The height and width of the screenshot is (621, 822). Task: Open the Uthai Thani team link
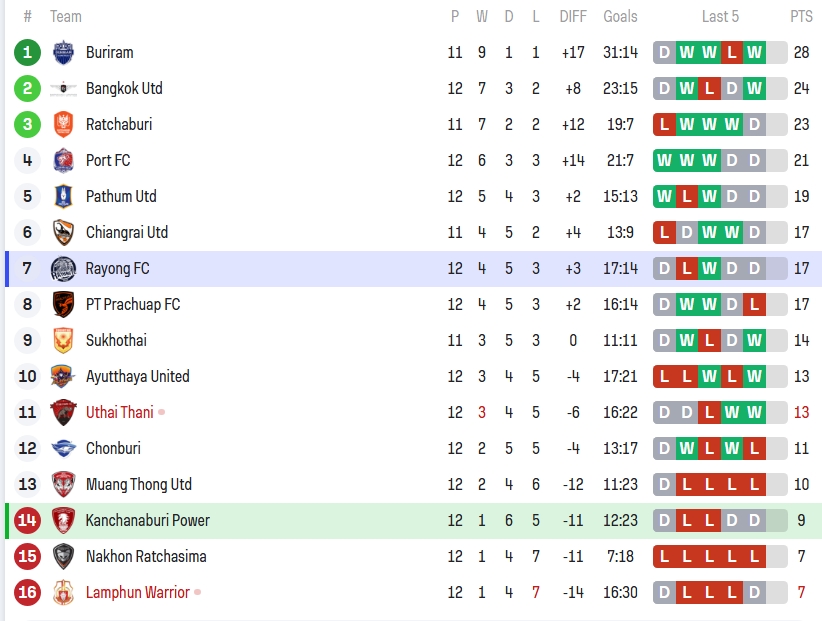pyautogui.click(x=119, y=412)
